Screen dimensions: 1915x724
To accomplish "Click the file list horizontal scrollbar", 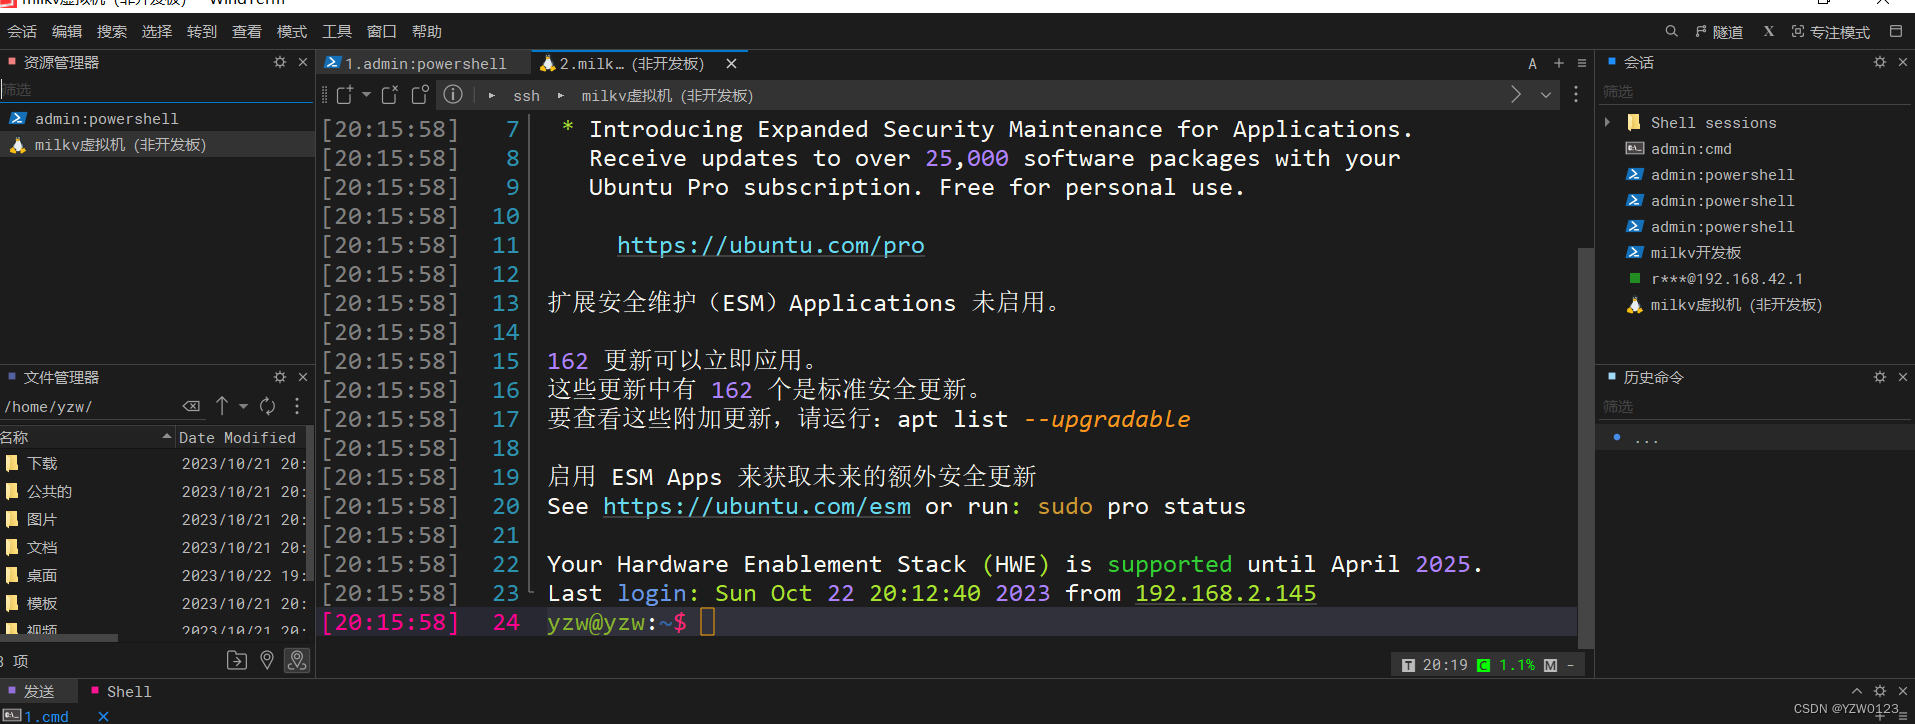I will point(59,637).
